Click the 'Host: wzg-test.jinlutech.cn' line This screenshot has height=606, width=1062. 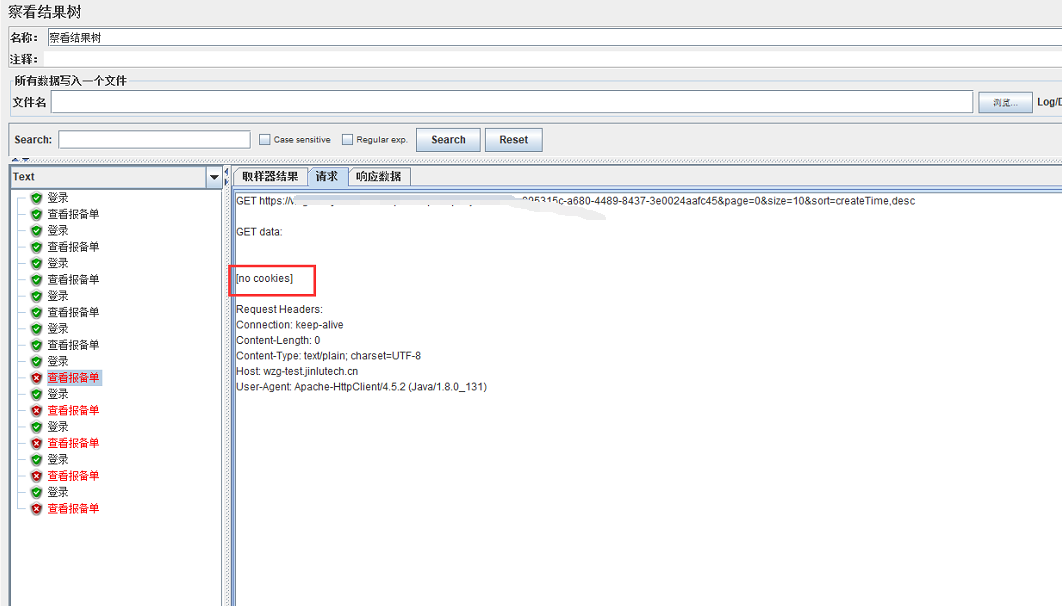(x=297, y=372)
